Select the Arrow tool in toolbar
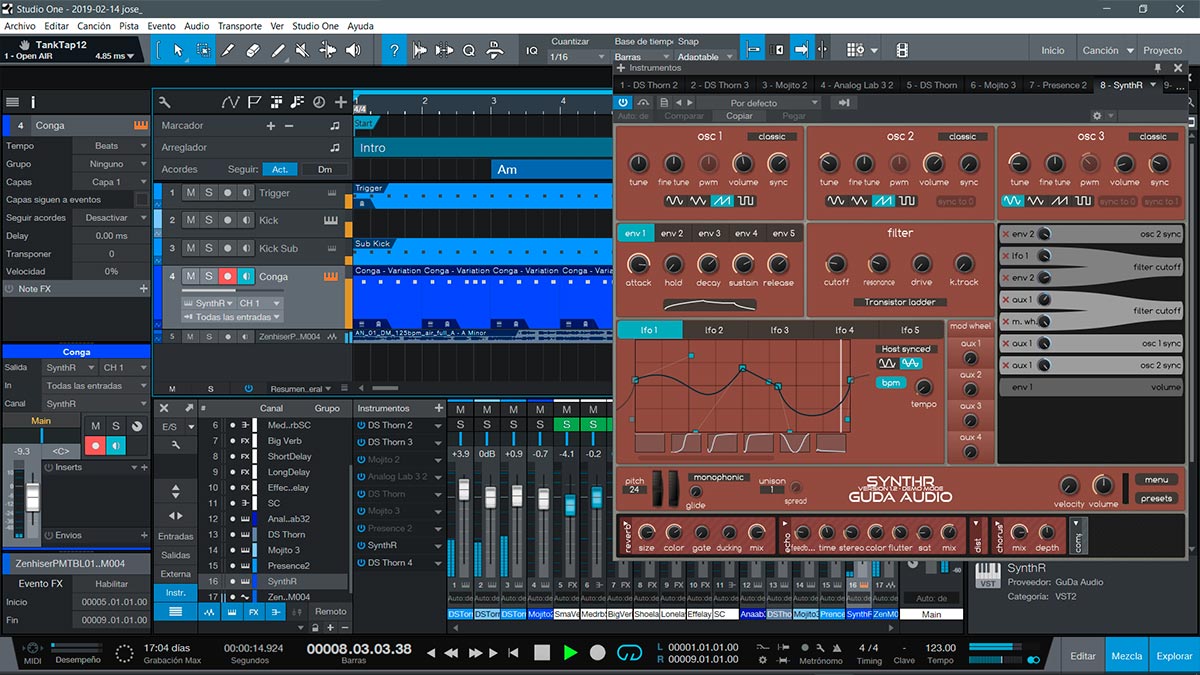 178,49
